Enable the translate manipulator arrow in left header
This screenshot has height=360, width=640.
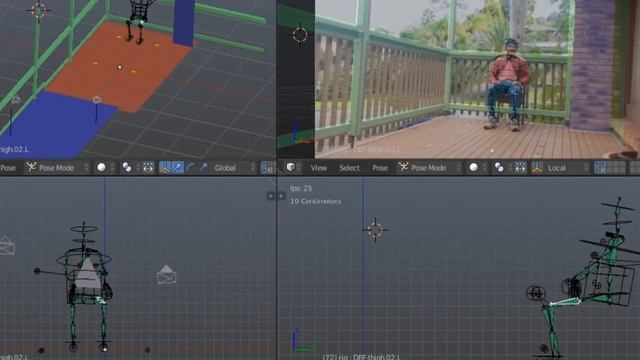(x=178, y=168)
